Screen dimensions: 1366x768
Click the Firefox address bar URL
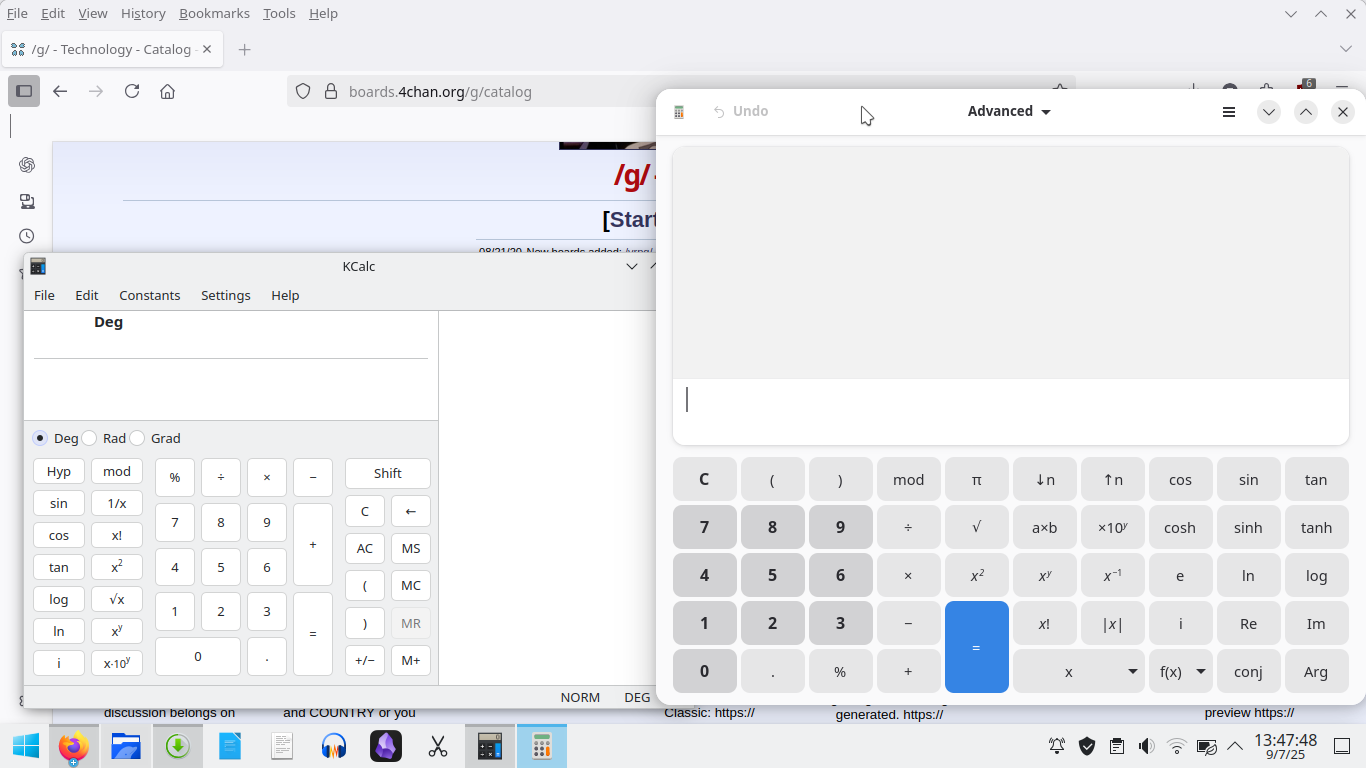440,91
